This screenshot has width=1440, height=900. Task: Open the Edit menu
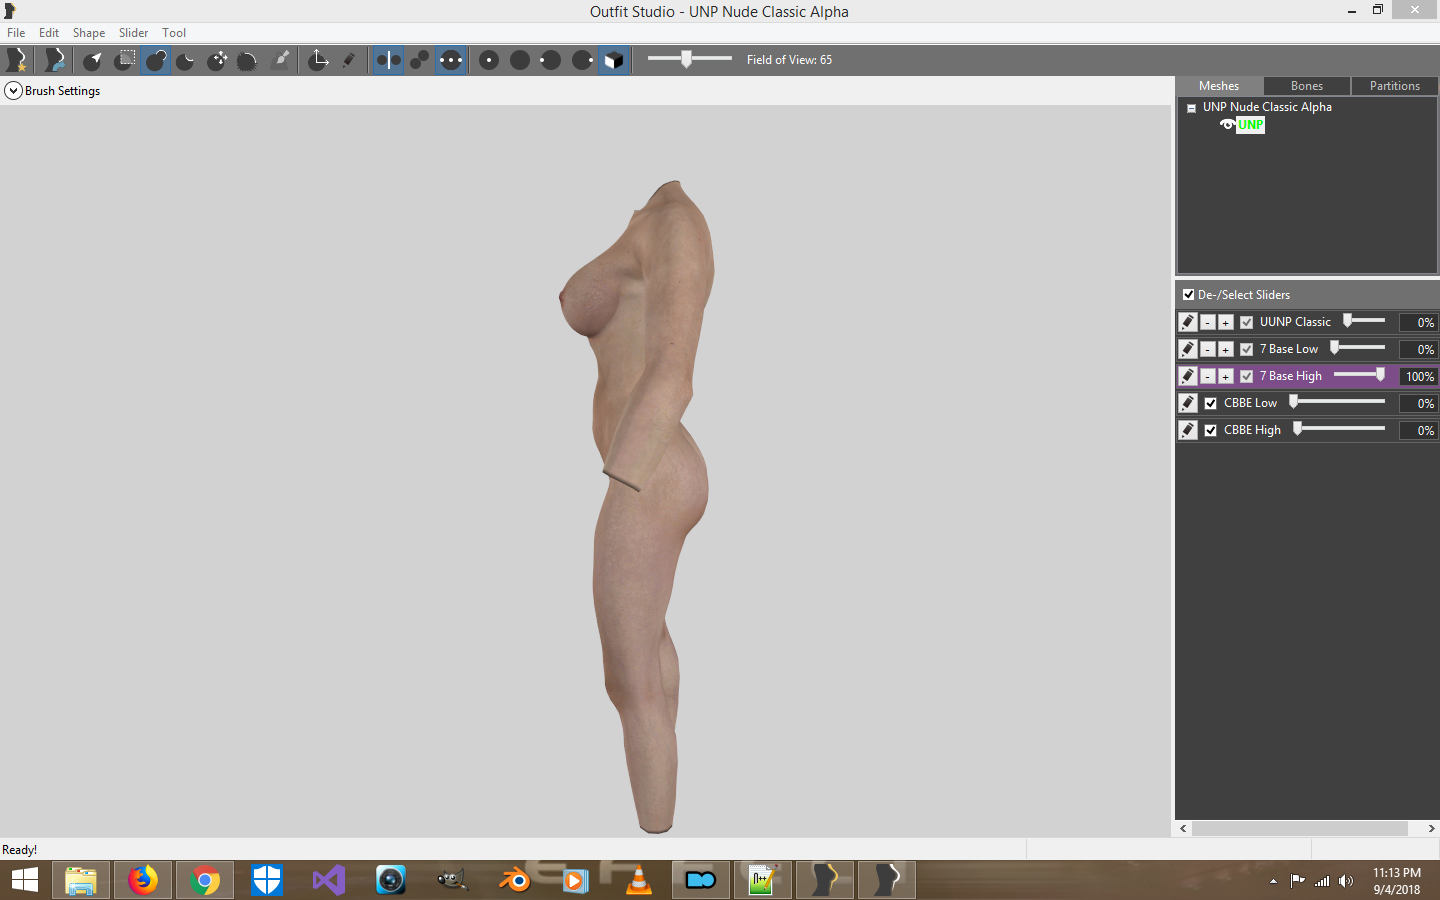point(49,33)
